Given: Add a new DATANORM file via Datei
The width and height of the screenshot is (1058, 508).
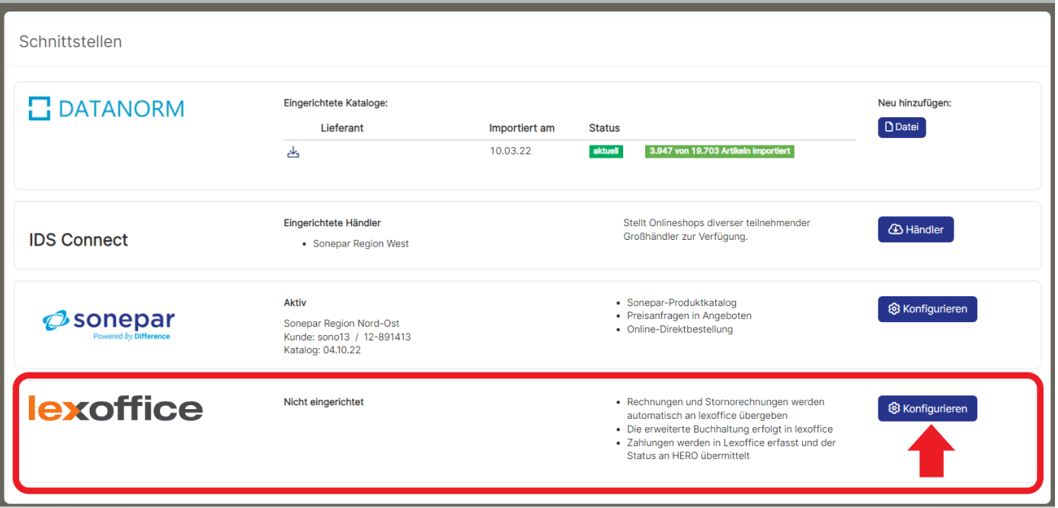Looking at the screenshot, I should tap(901, 127).
